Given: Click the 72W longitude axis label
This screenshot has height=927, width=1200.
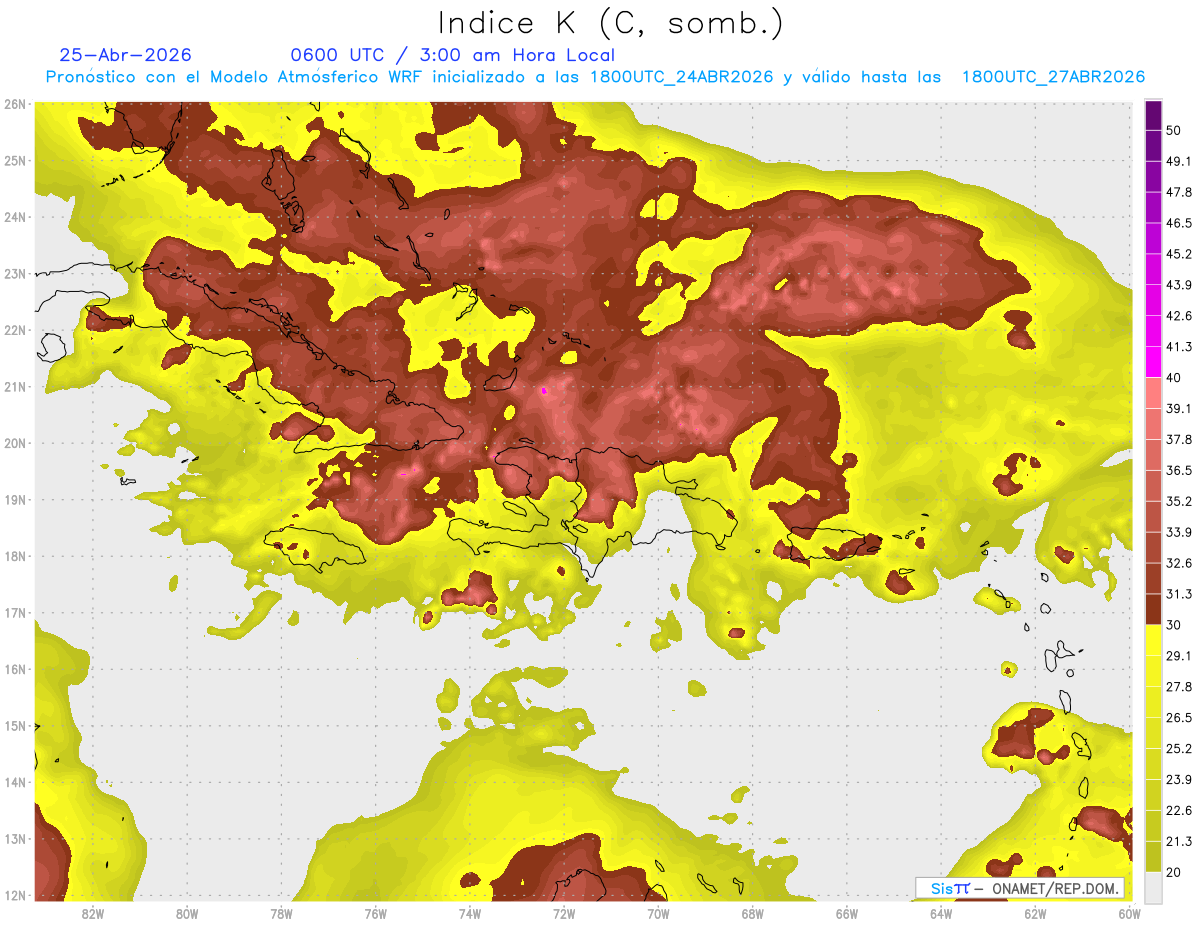Looking at the screenshot, I should point(564,914).
